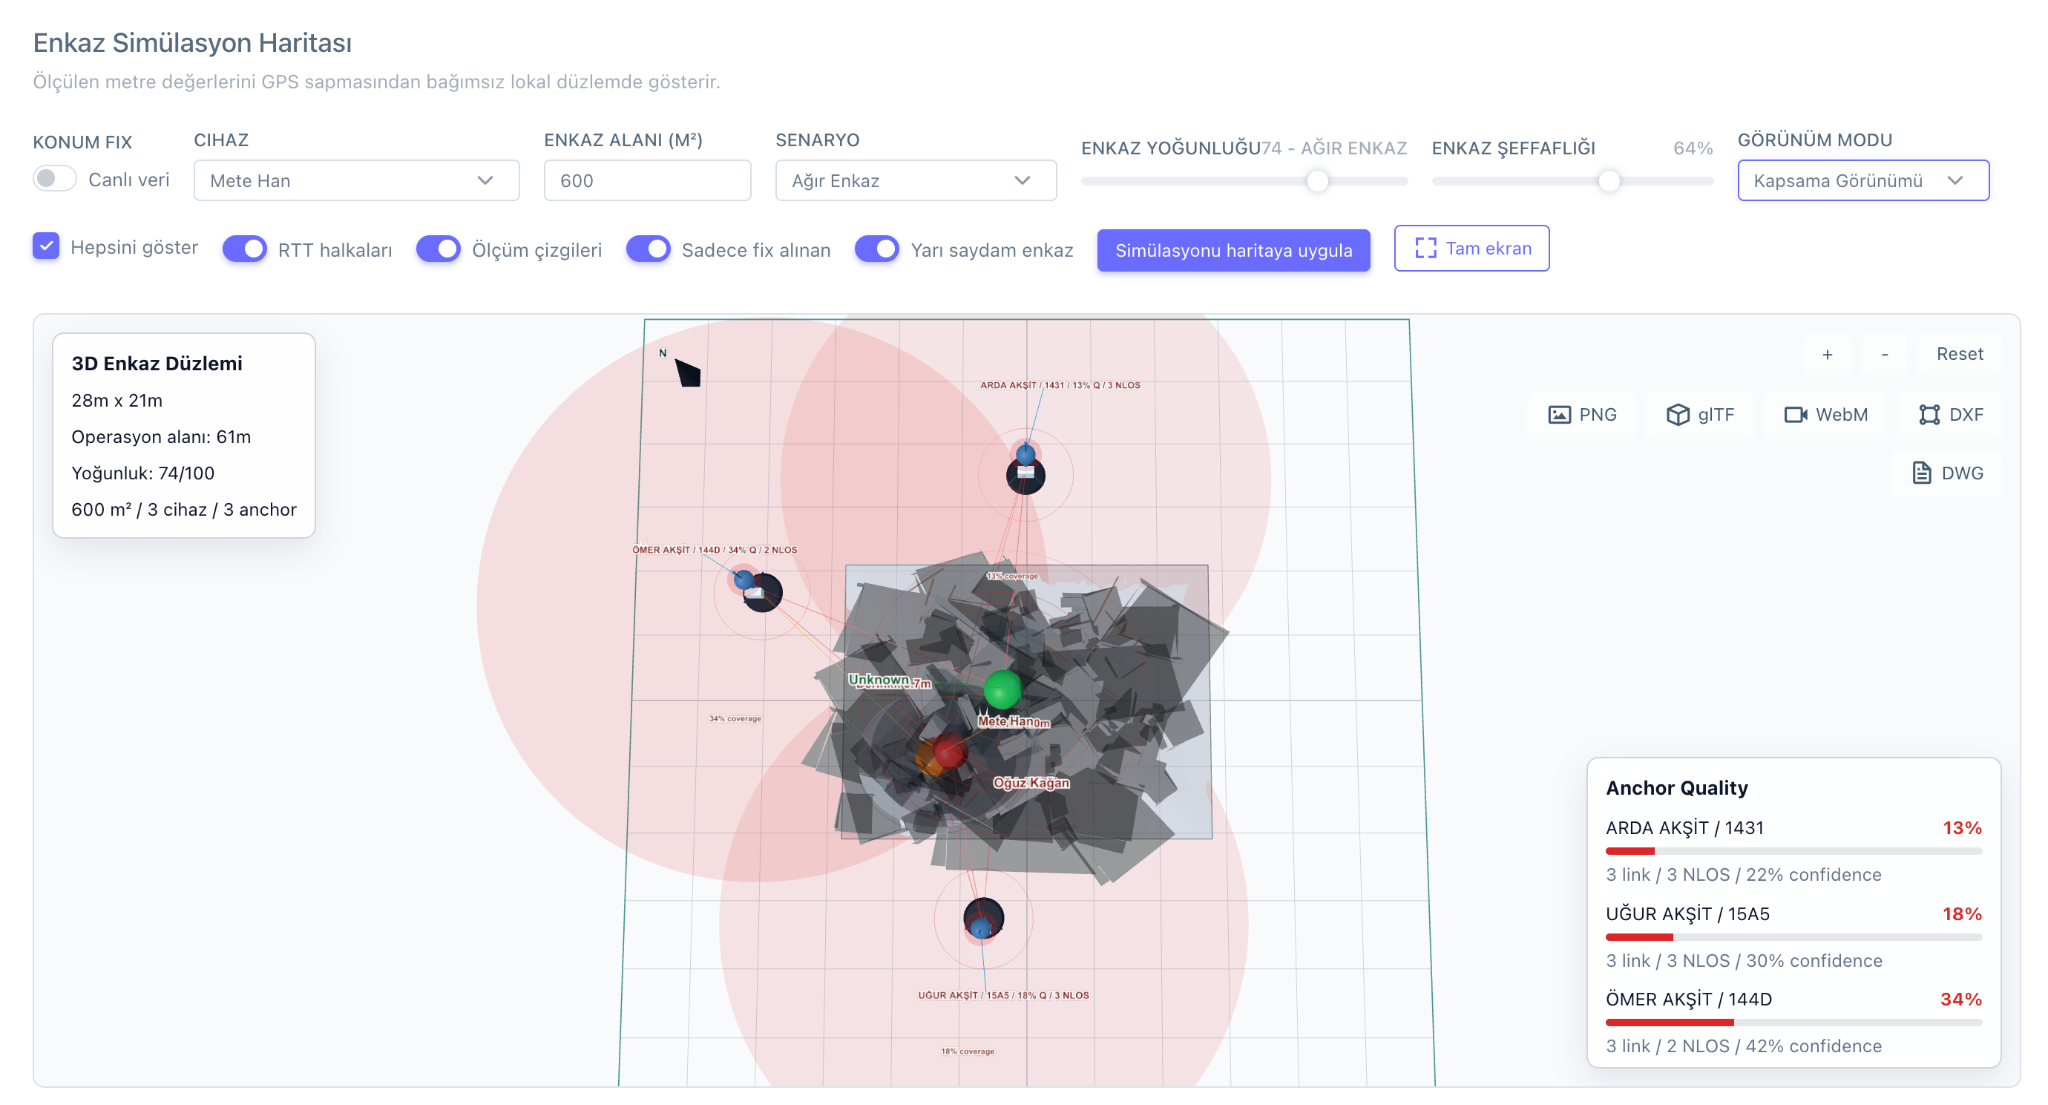The height and width of the screenshot is (1105, 2048).
Task: Click the Enkaz Yoğunluğu slider handle
Action: point(1318,181)
